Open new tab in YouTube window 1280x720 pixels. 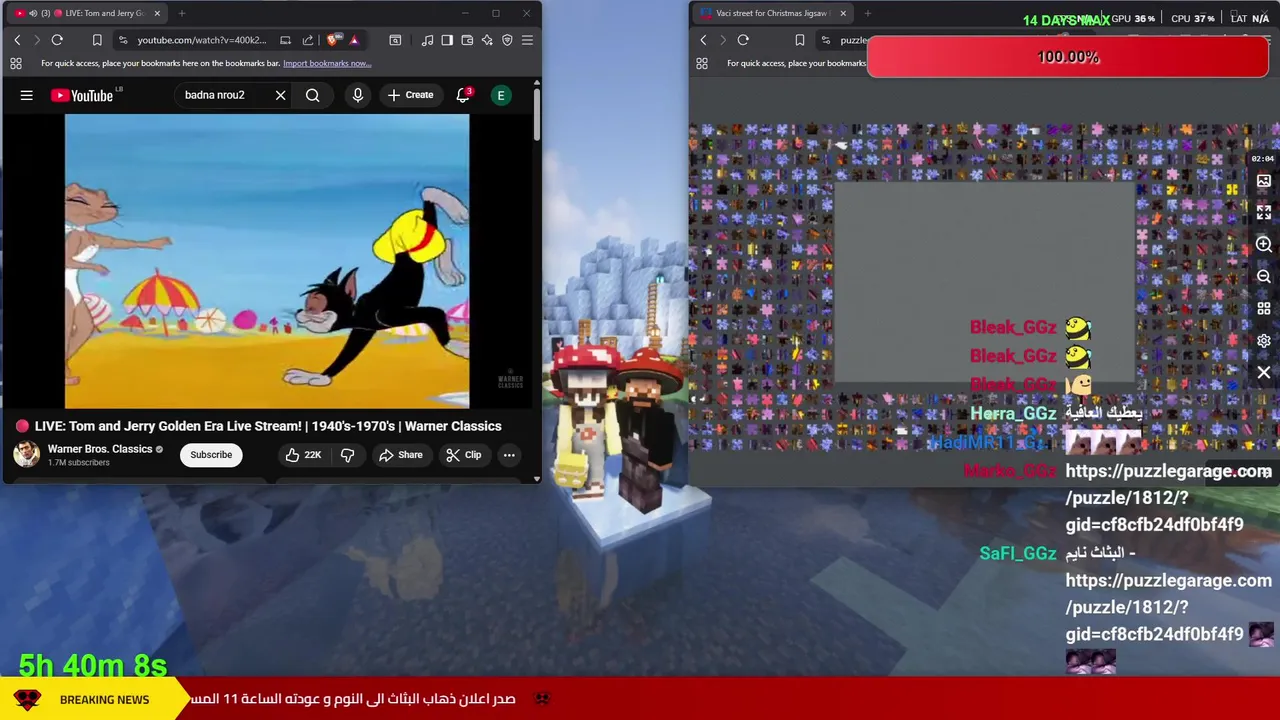click(x=183, y=13)
